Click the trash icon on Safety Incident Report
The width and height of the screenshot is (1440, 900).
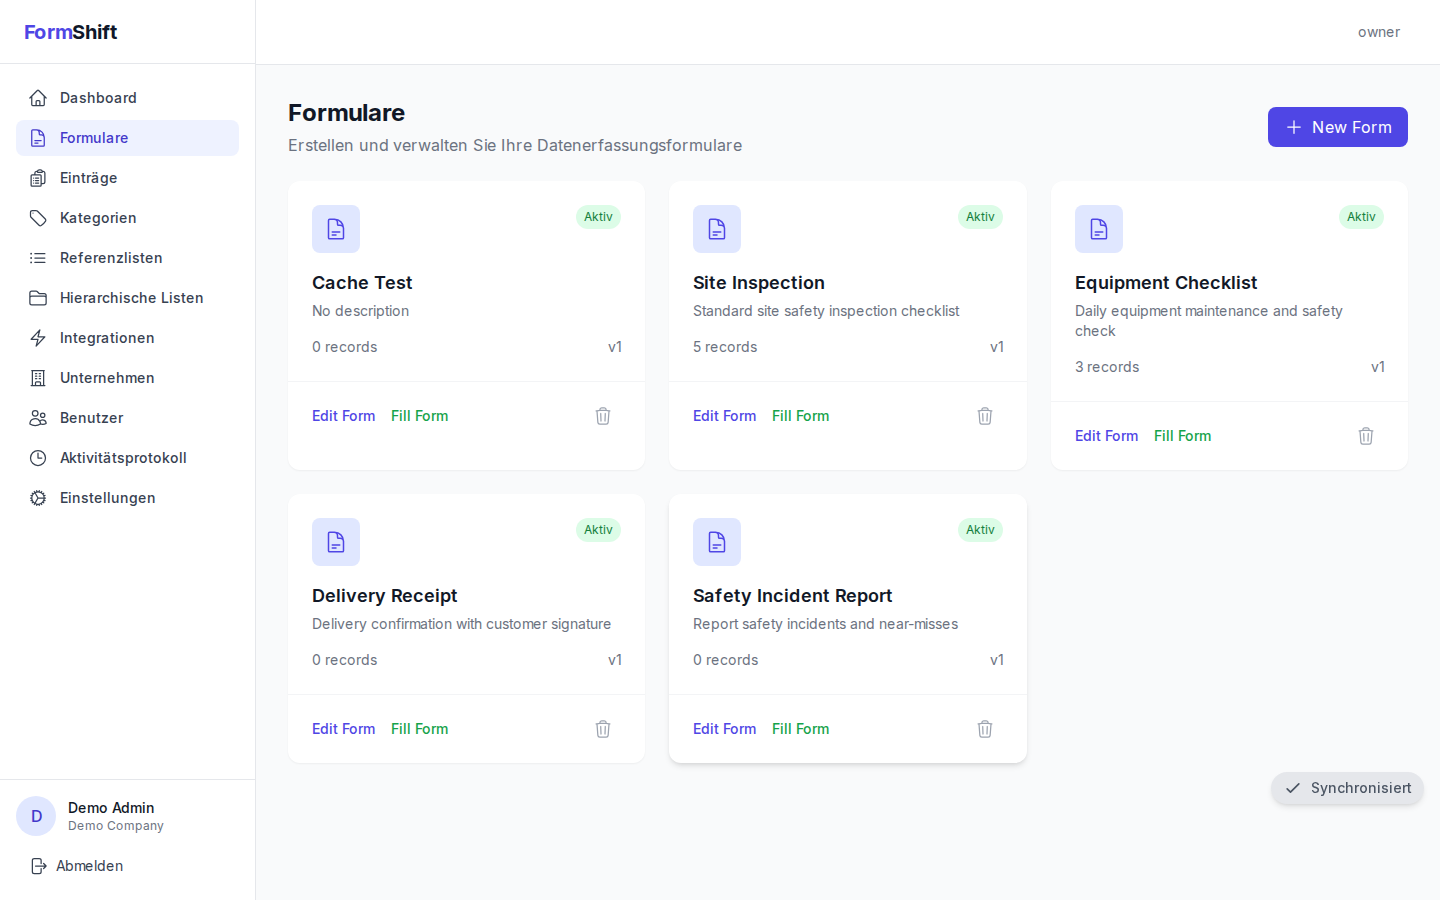(985, 729)
